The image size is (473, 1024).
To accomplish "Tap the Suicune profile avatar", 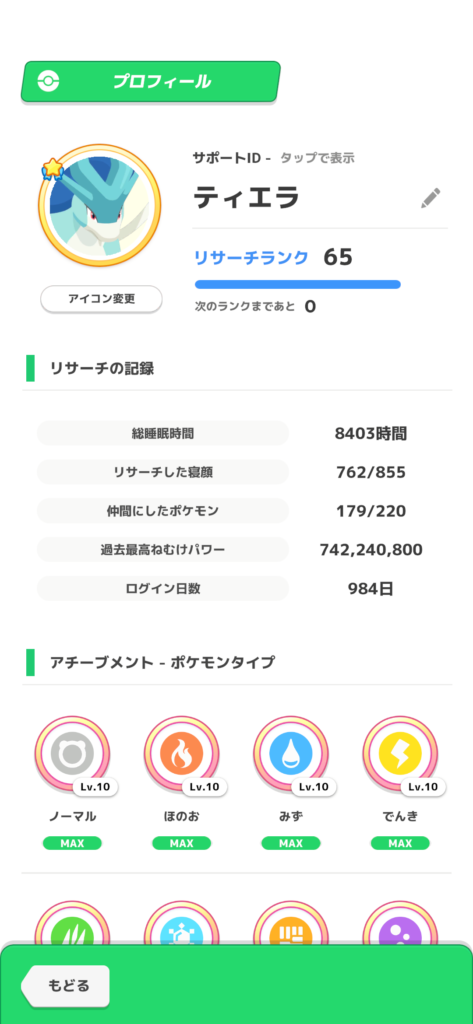I will pos(99,206).
